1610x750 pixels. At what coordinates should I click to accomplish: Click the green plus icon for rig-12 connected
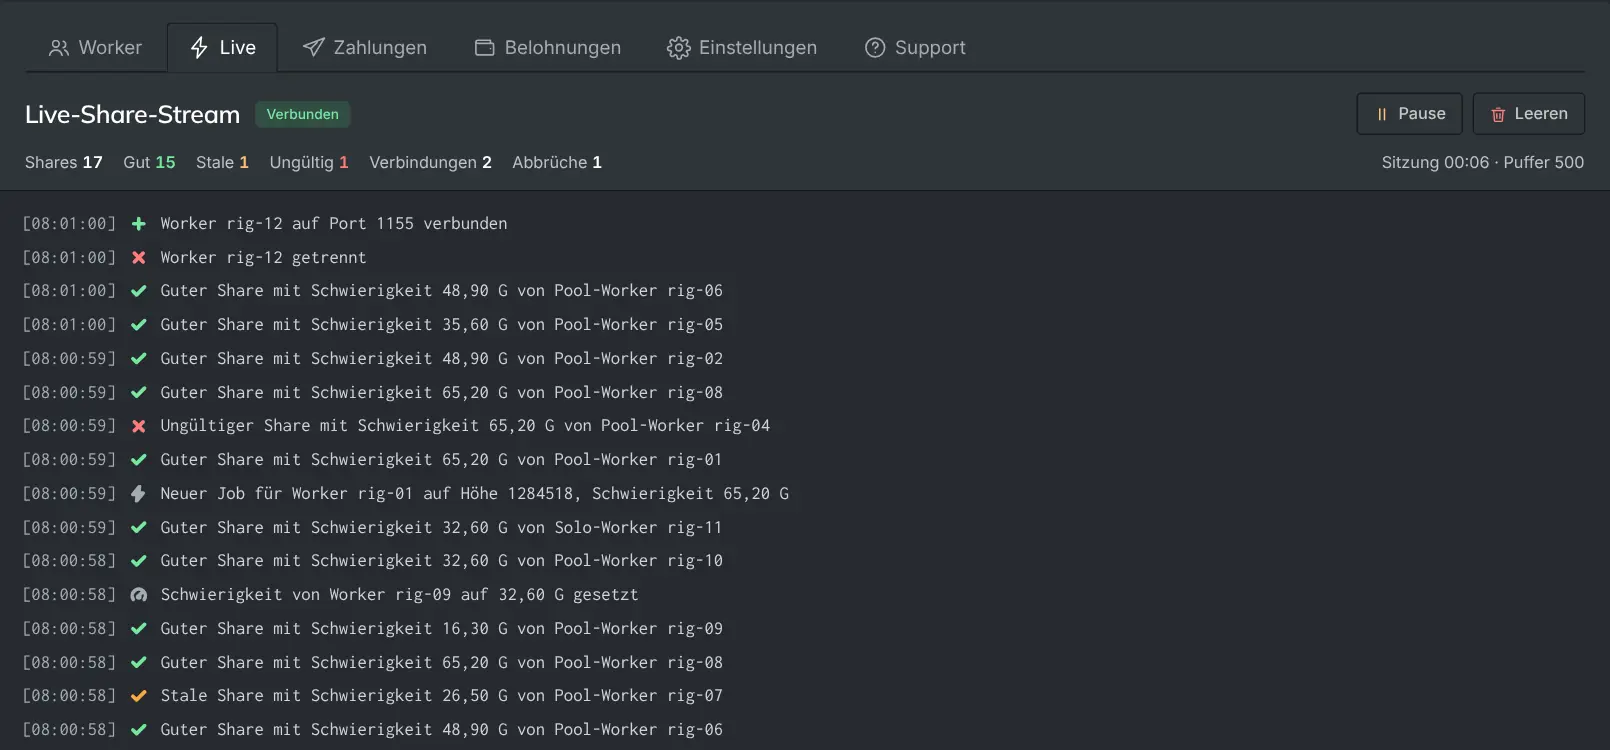coord(139,224)
